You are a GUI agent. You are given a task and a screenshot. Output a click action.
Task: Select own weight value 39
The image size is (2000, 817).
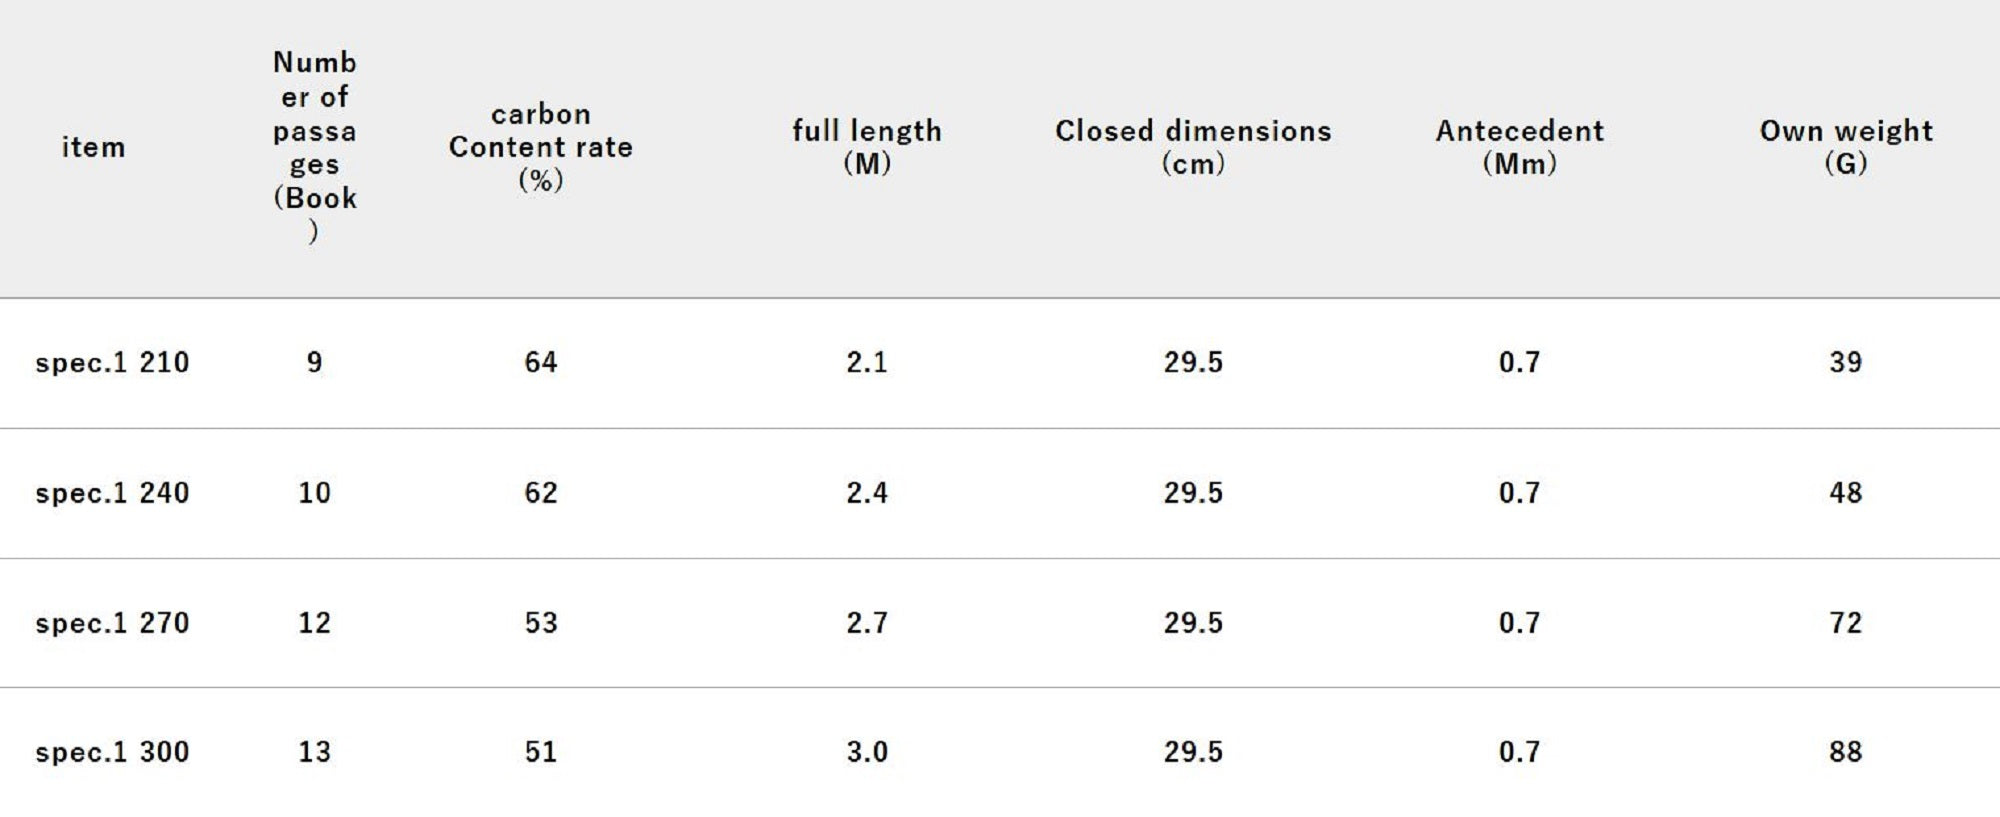[x=1845, y=362]
